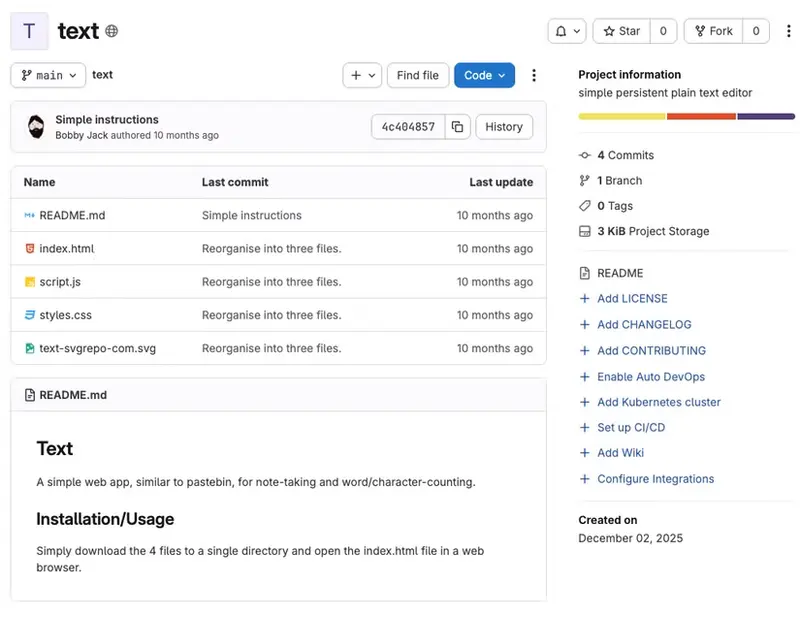Open the main branch dropdown
Viewport: 800px width, 623px height.
coord(47,74)
